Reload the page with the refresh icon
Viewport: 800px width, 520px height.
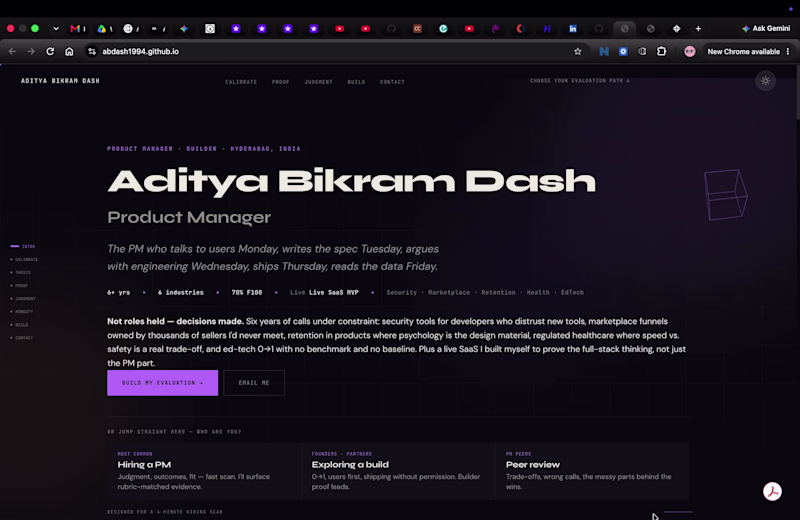click(x=50, y=52)
